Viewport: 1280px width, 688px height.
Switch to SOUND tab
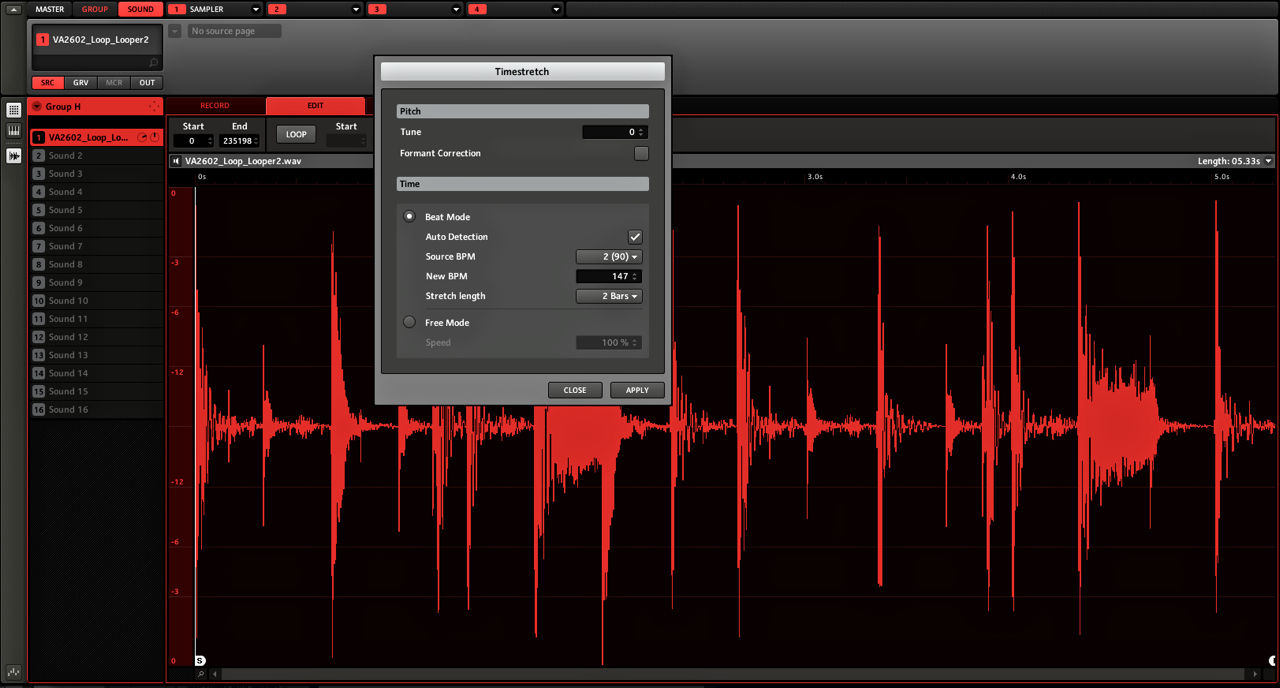[x=140, y=9]
